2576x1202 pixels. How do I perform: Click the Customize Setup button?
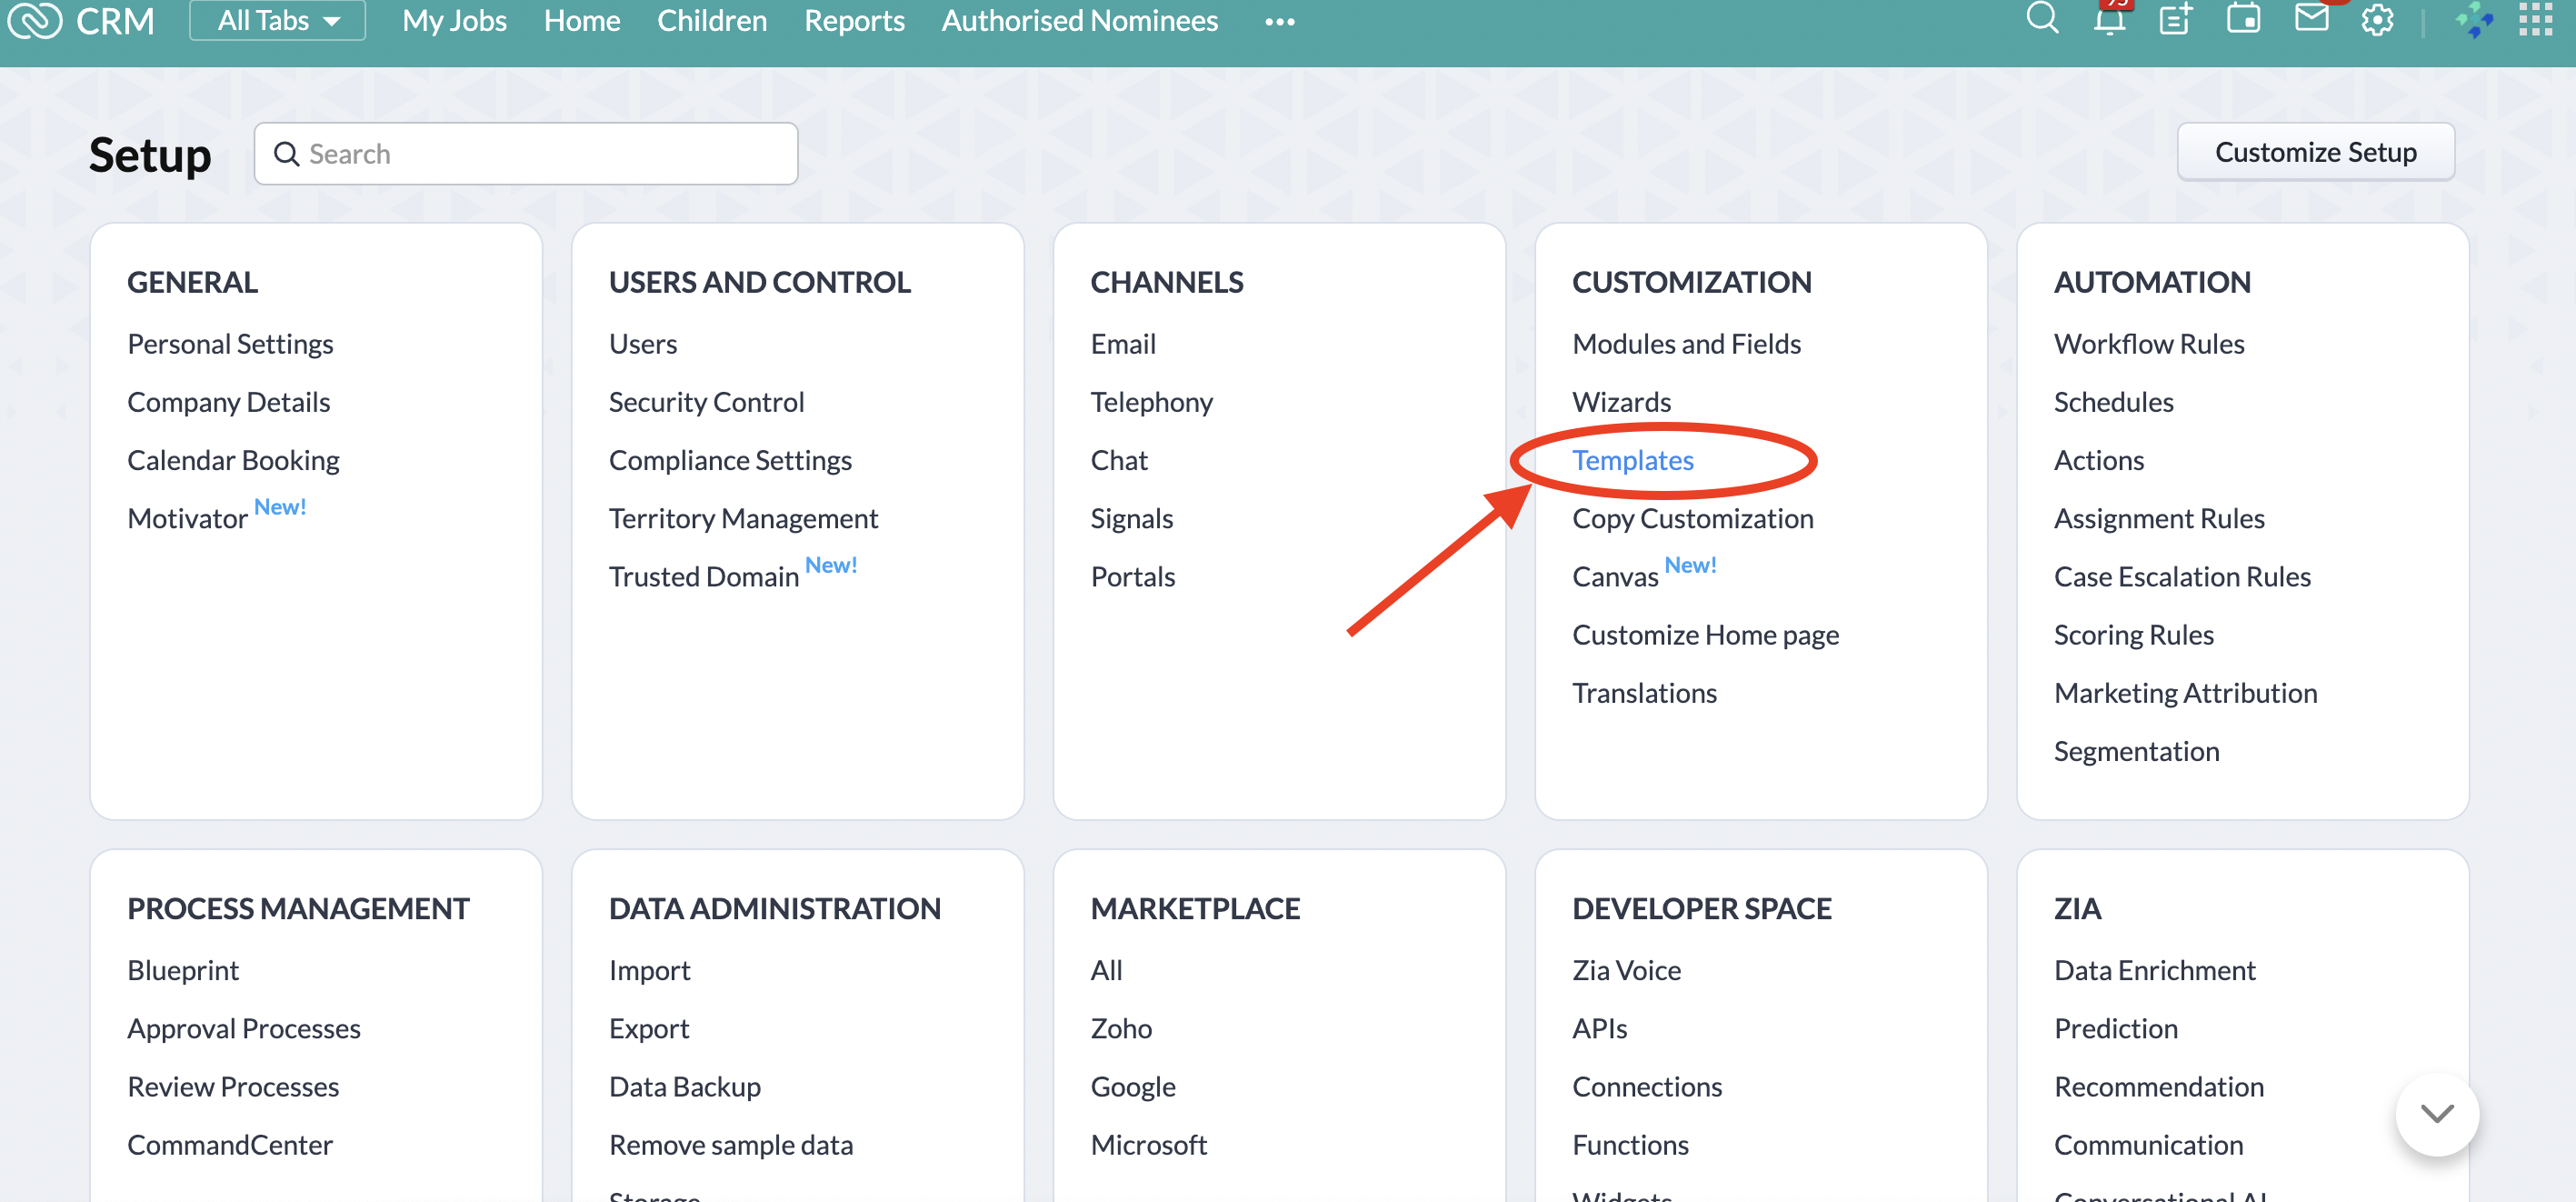tap(2315, 152)
